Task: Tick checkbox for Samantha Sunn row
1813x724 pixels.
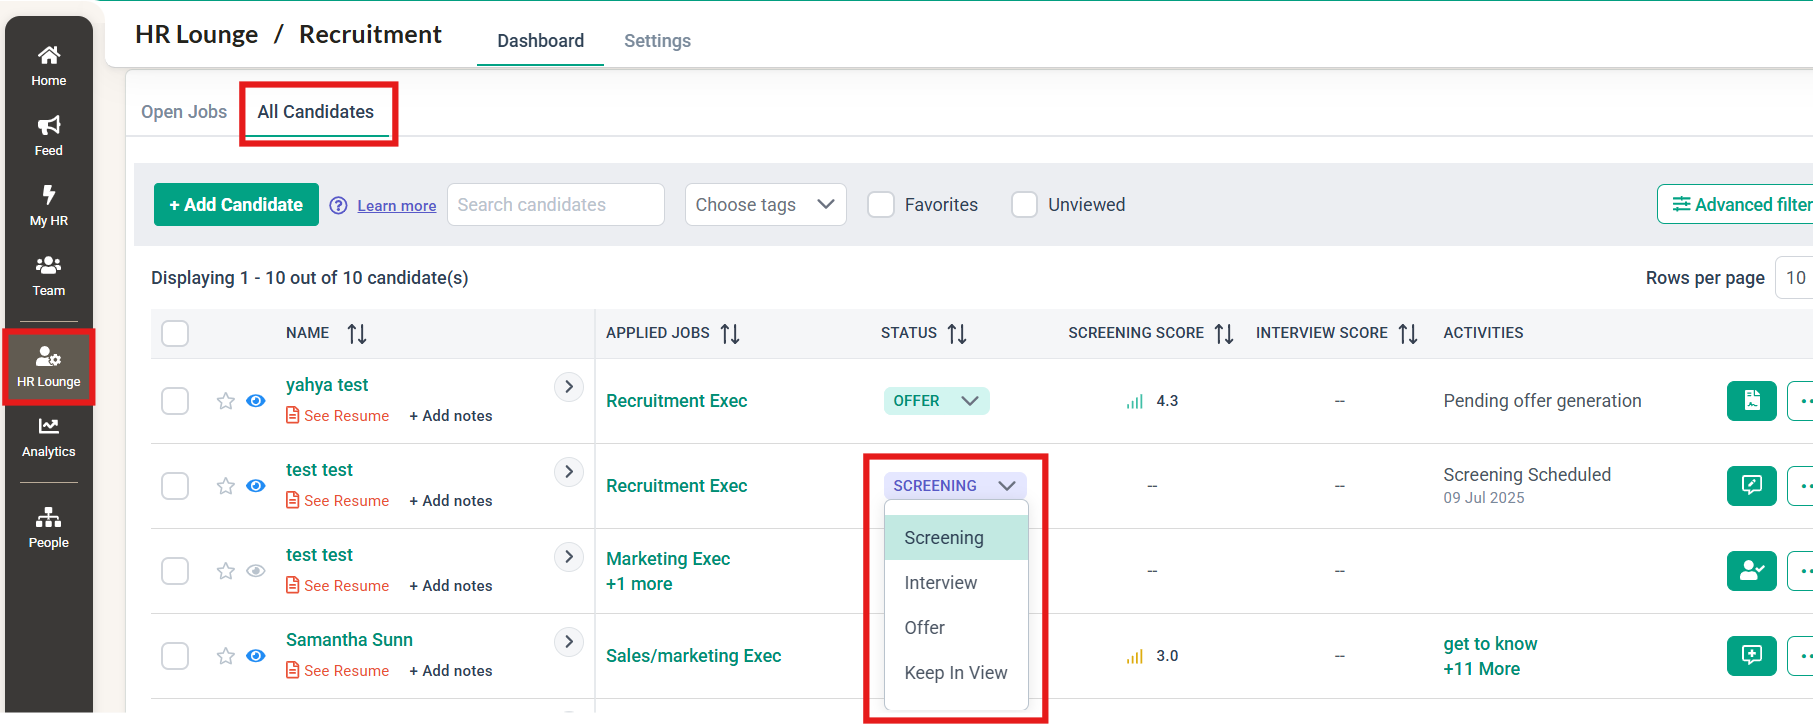Action: click(x=175, y=656)
